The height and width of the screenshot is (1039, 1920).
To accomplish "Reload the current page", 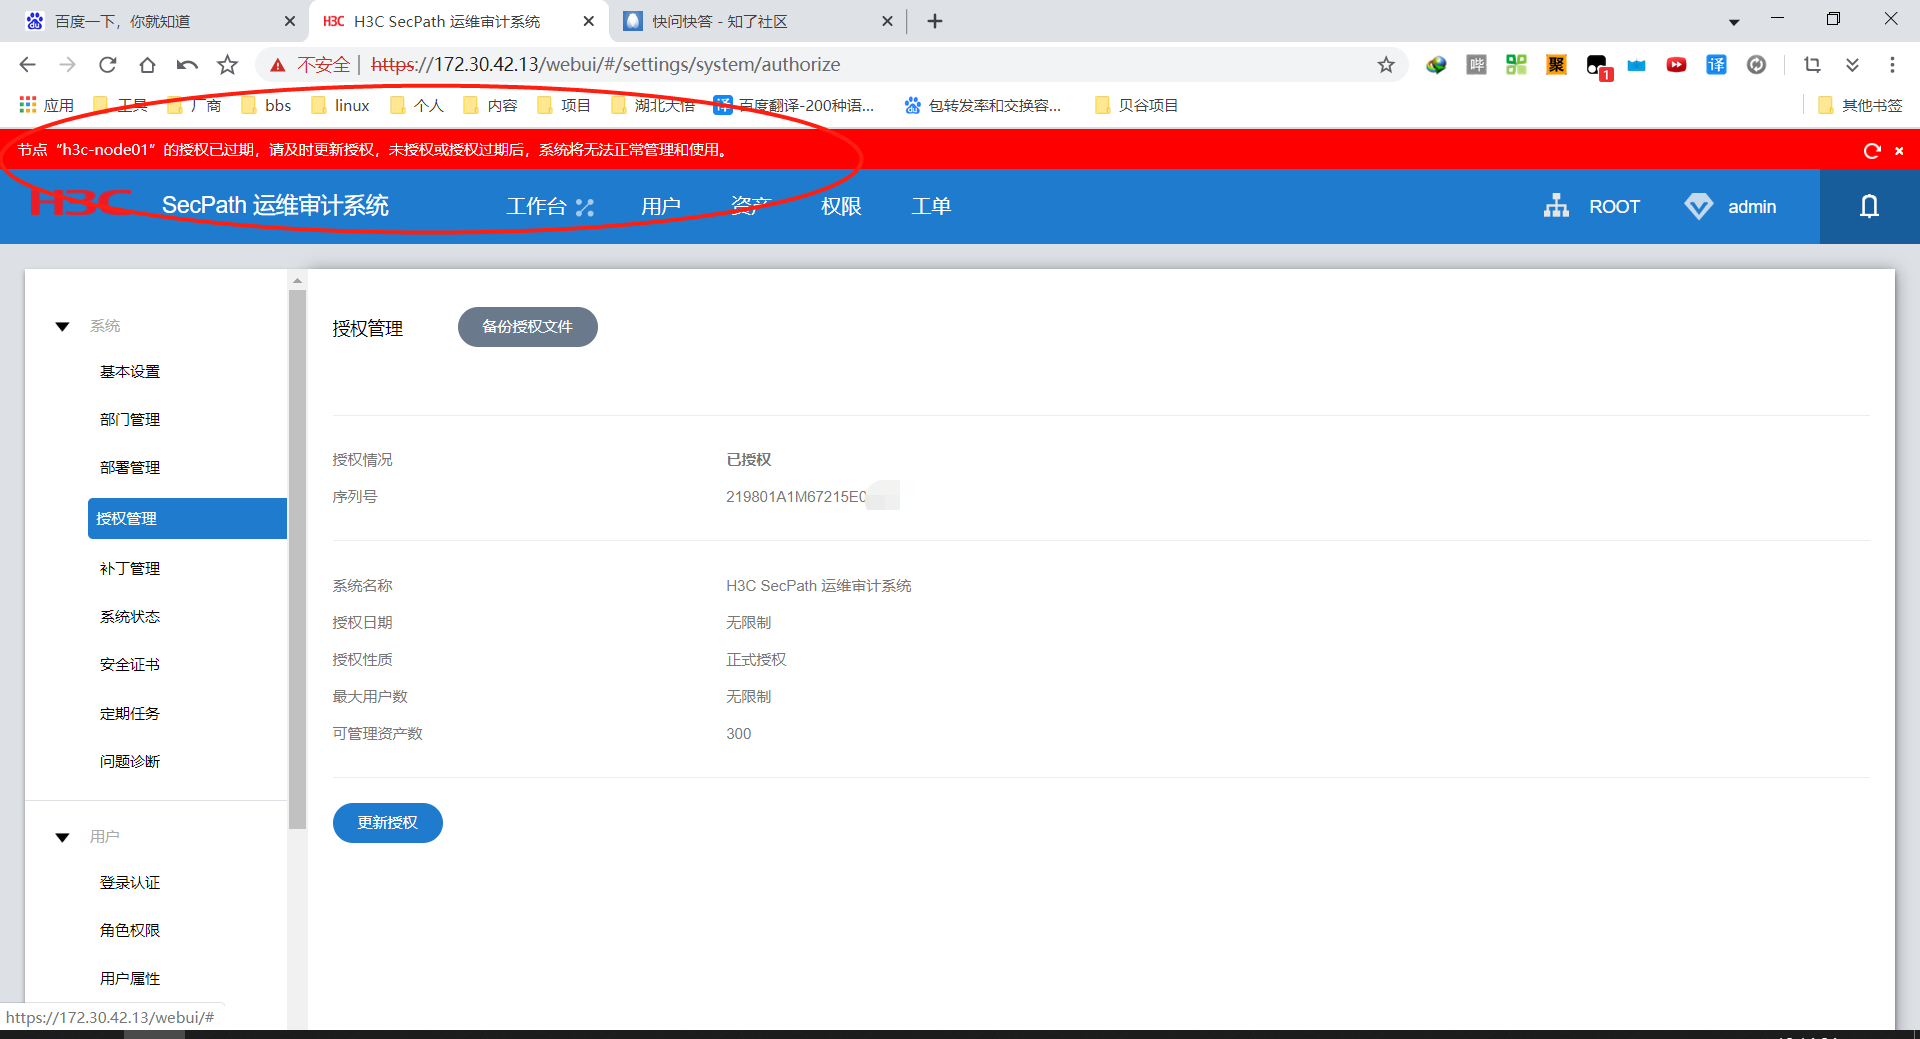I will (x=107, y=65).
